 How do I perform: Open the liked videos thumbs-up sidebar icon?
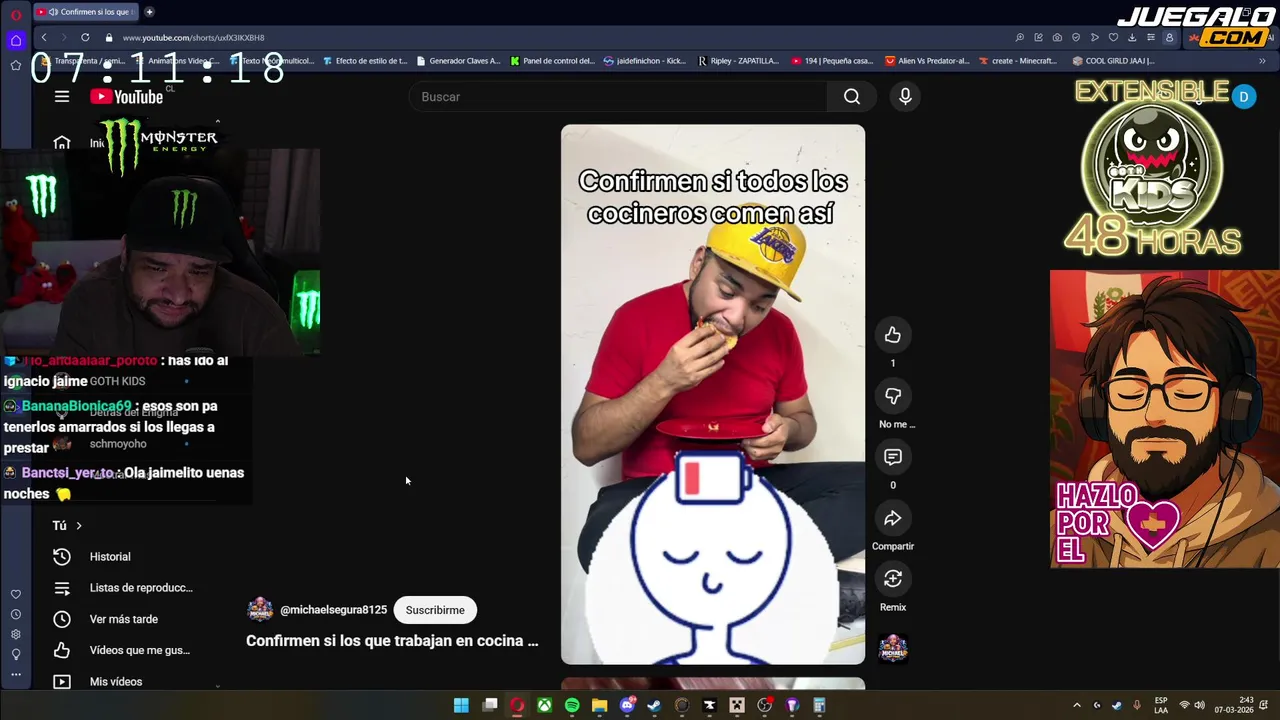(62, 650)
